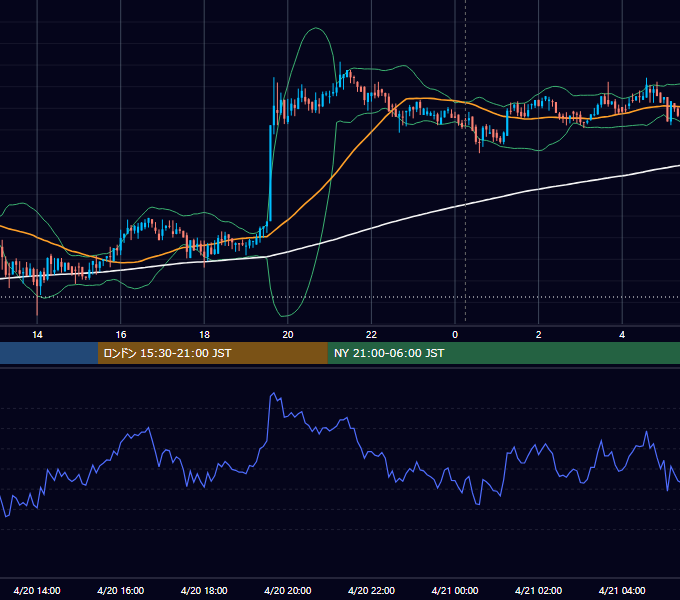This screenshot has width=680, height=600.
Task: Click the NY 21:00-06:00 JST session band
Action: (503, 353)
